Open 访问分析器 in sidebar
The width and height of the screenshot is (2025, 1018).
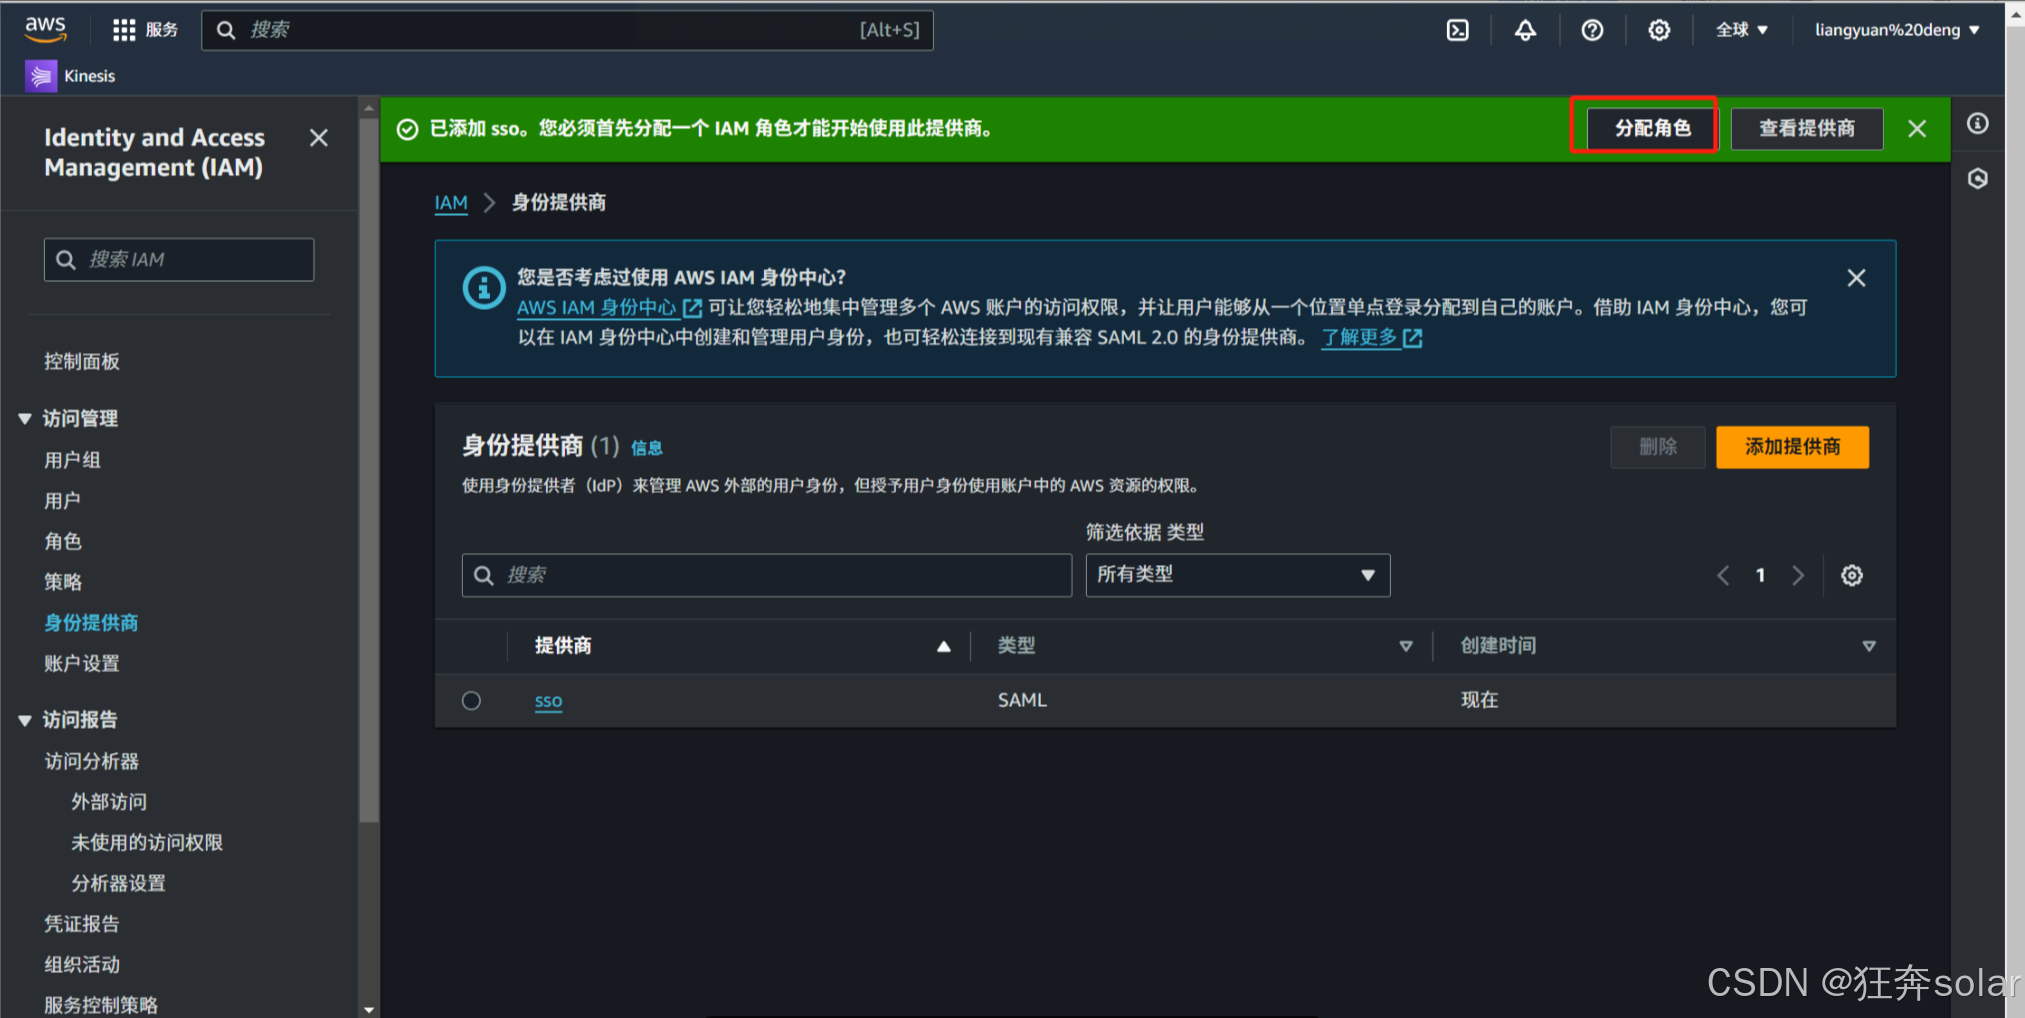point(91,761)
